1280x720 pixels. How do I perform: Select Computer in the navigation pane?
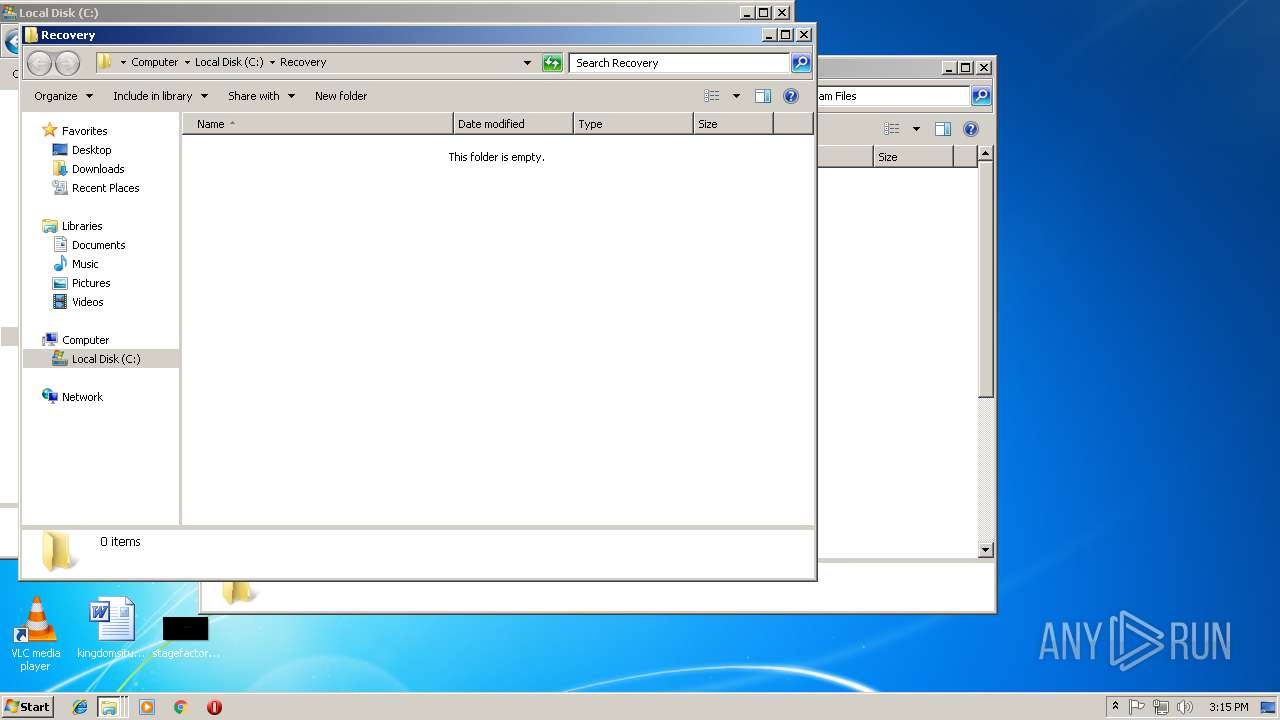(x=85, y=340)
